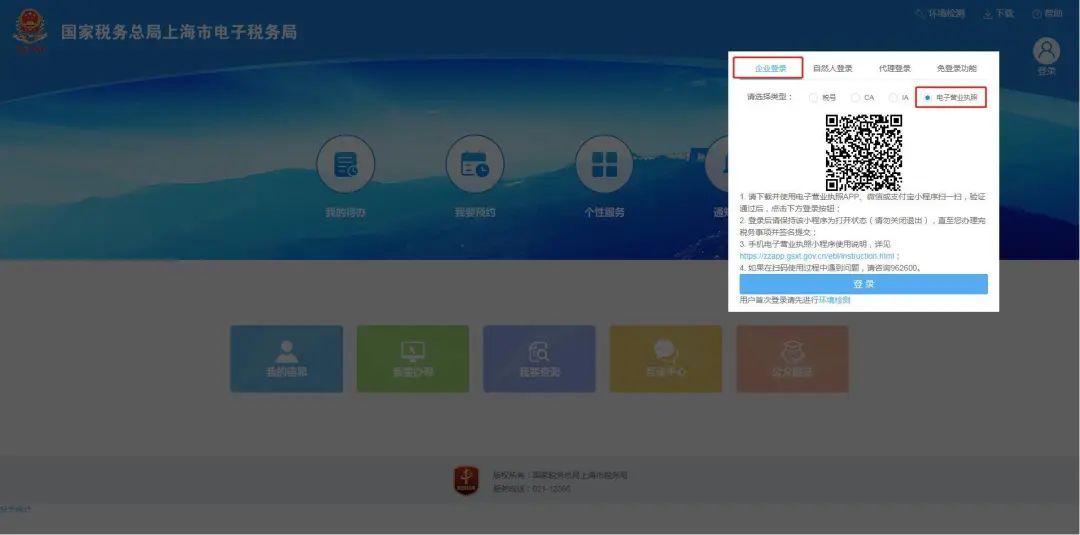Click footer service phone 021-12366 text
The height and width of the screenshot is (535, 1080).
(x=531, y=489)
